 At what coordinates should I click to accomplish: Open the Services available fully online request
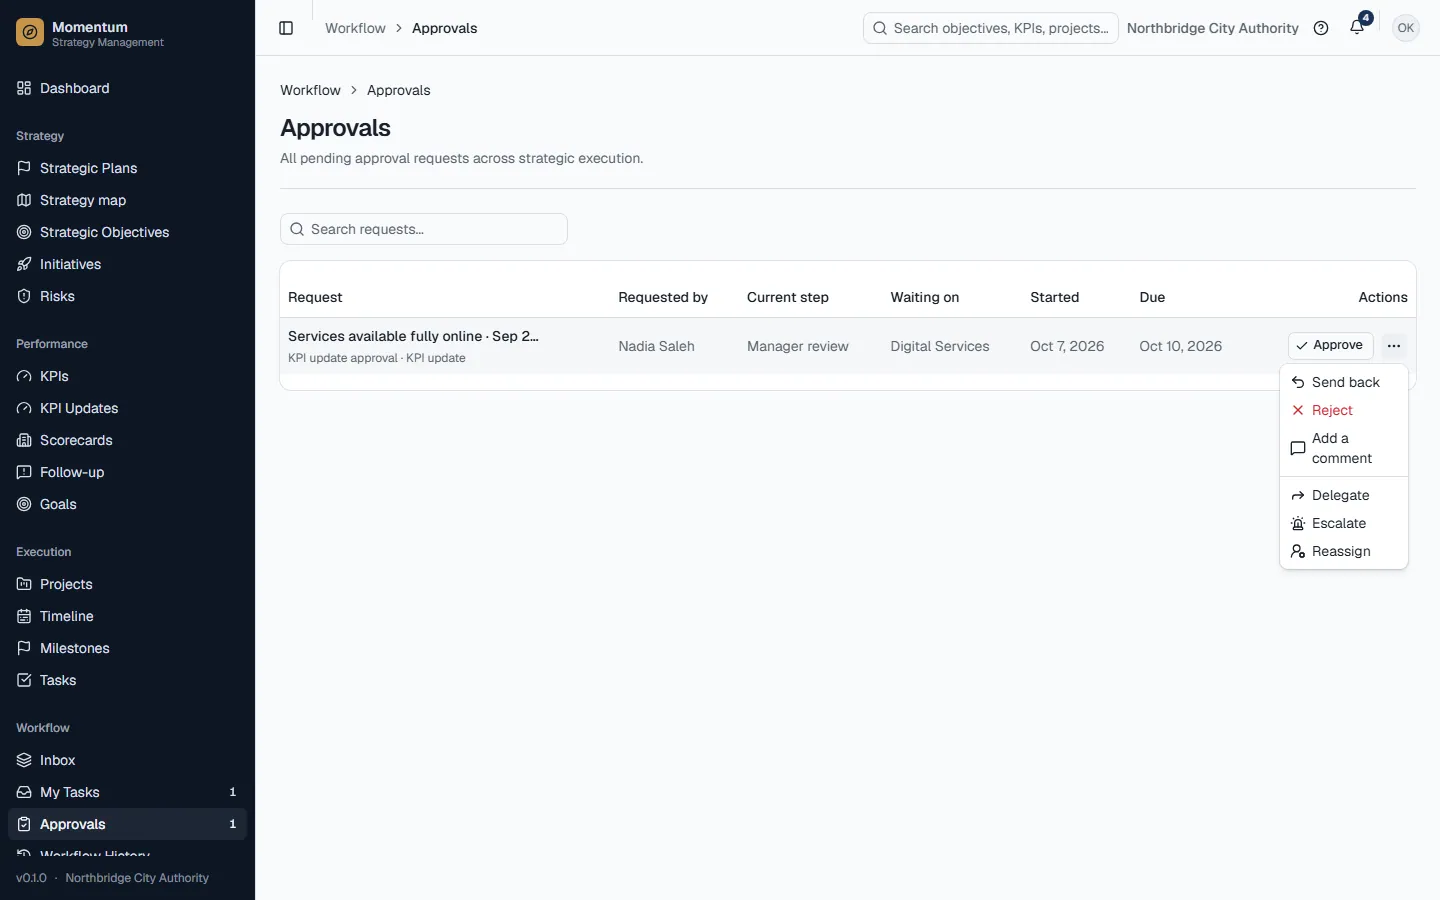coord(413,336)
